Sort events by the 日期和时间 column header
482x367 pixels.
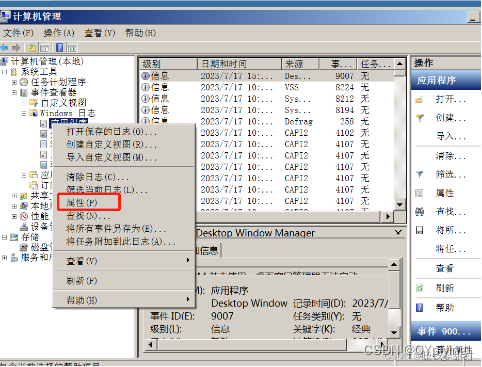point(240,64)
